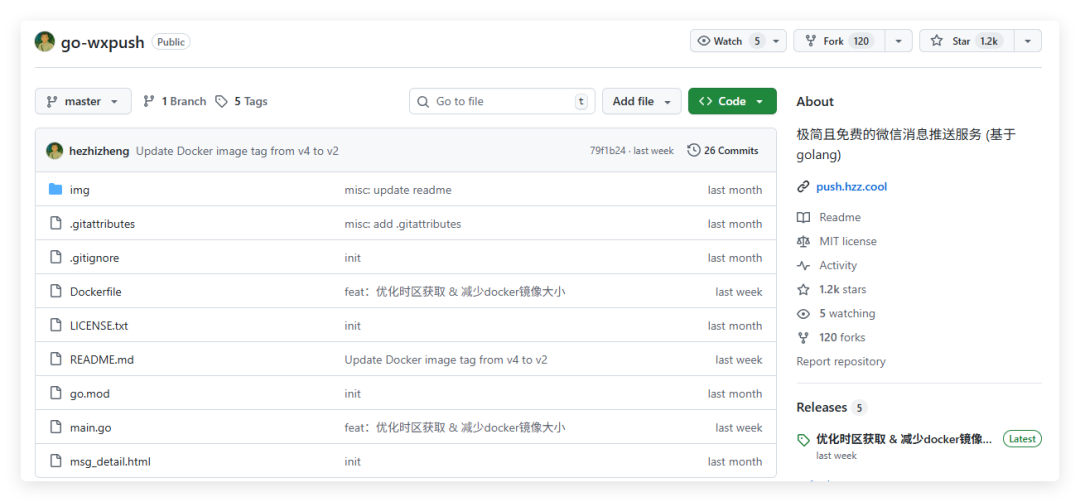This screenshot has height=502, width=1080.
Task: Click the file icon next to .gitattributes
Action: pos(56,224)
